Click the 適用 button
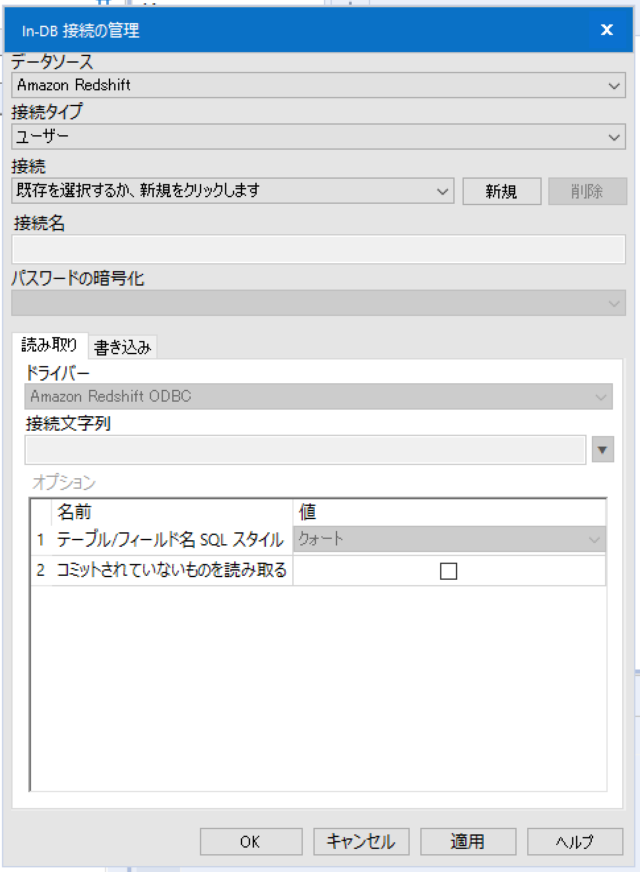The width and height of the screenshot is (640, 872). point(468,841)
